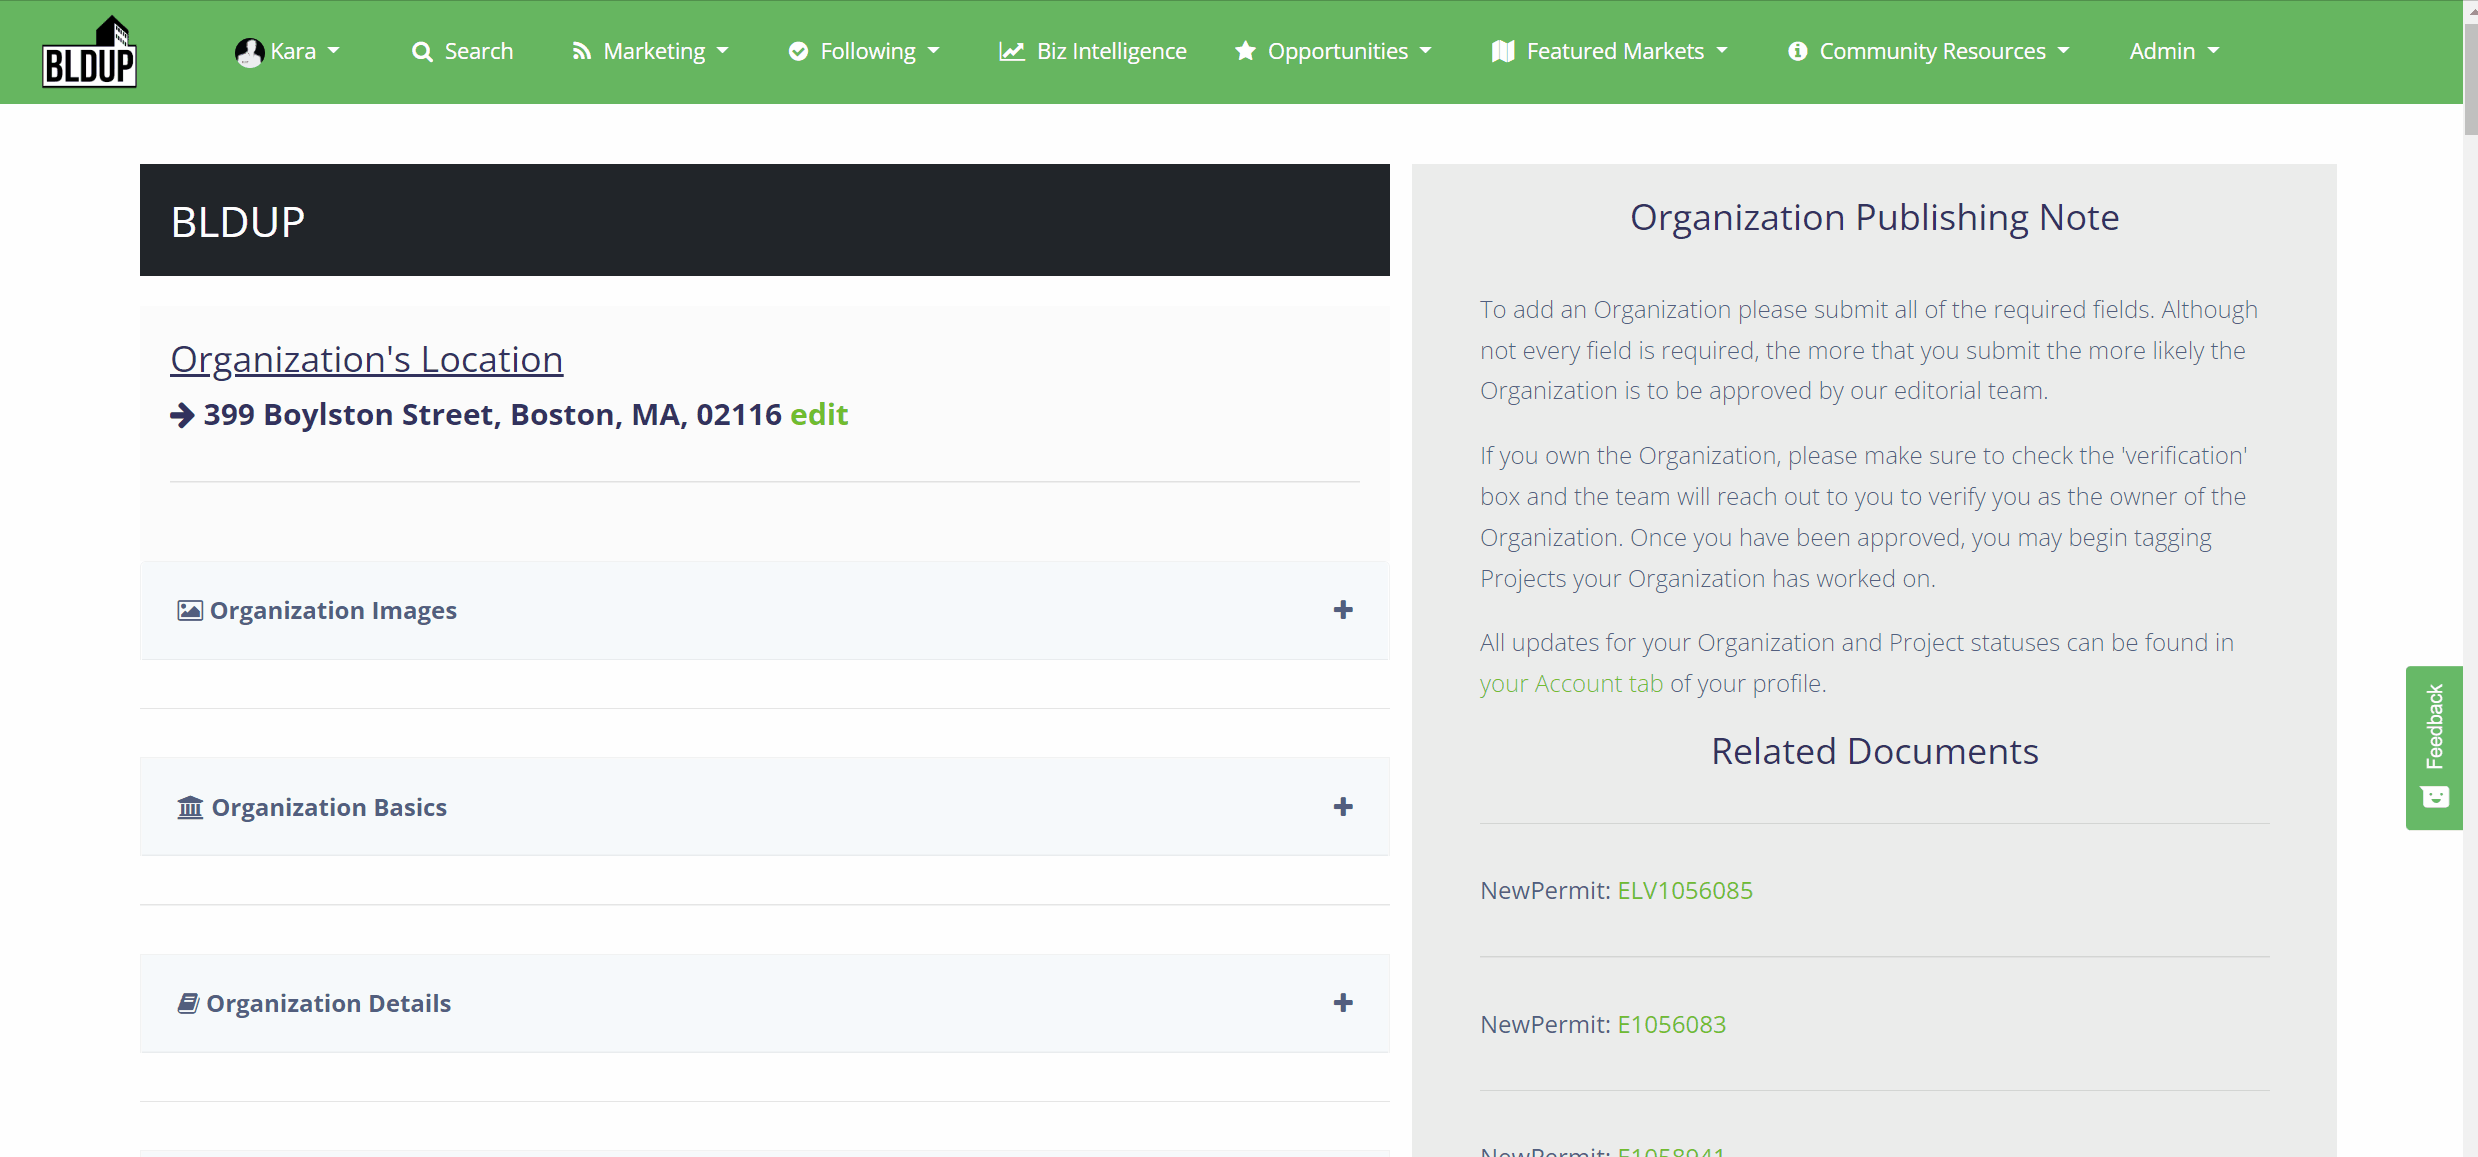
Task: Open the Admin dropdown menu
Action: point(2173,51)
